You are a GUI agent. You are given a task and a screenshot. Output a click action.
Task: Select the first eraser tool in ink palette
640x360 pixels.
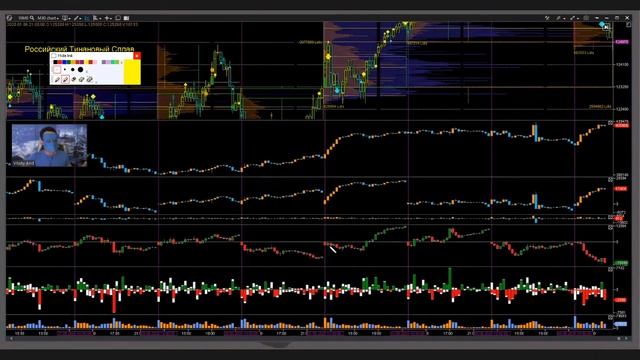(x=73, y=79)
